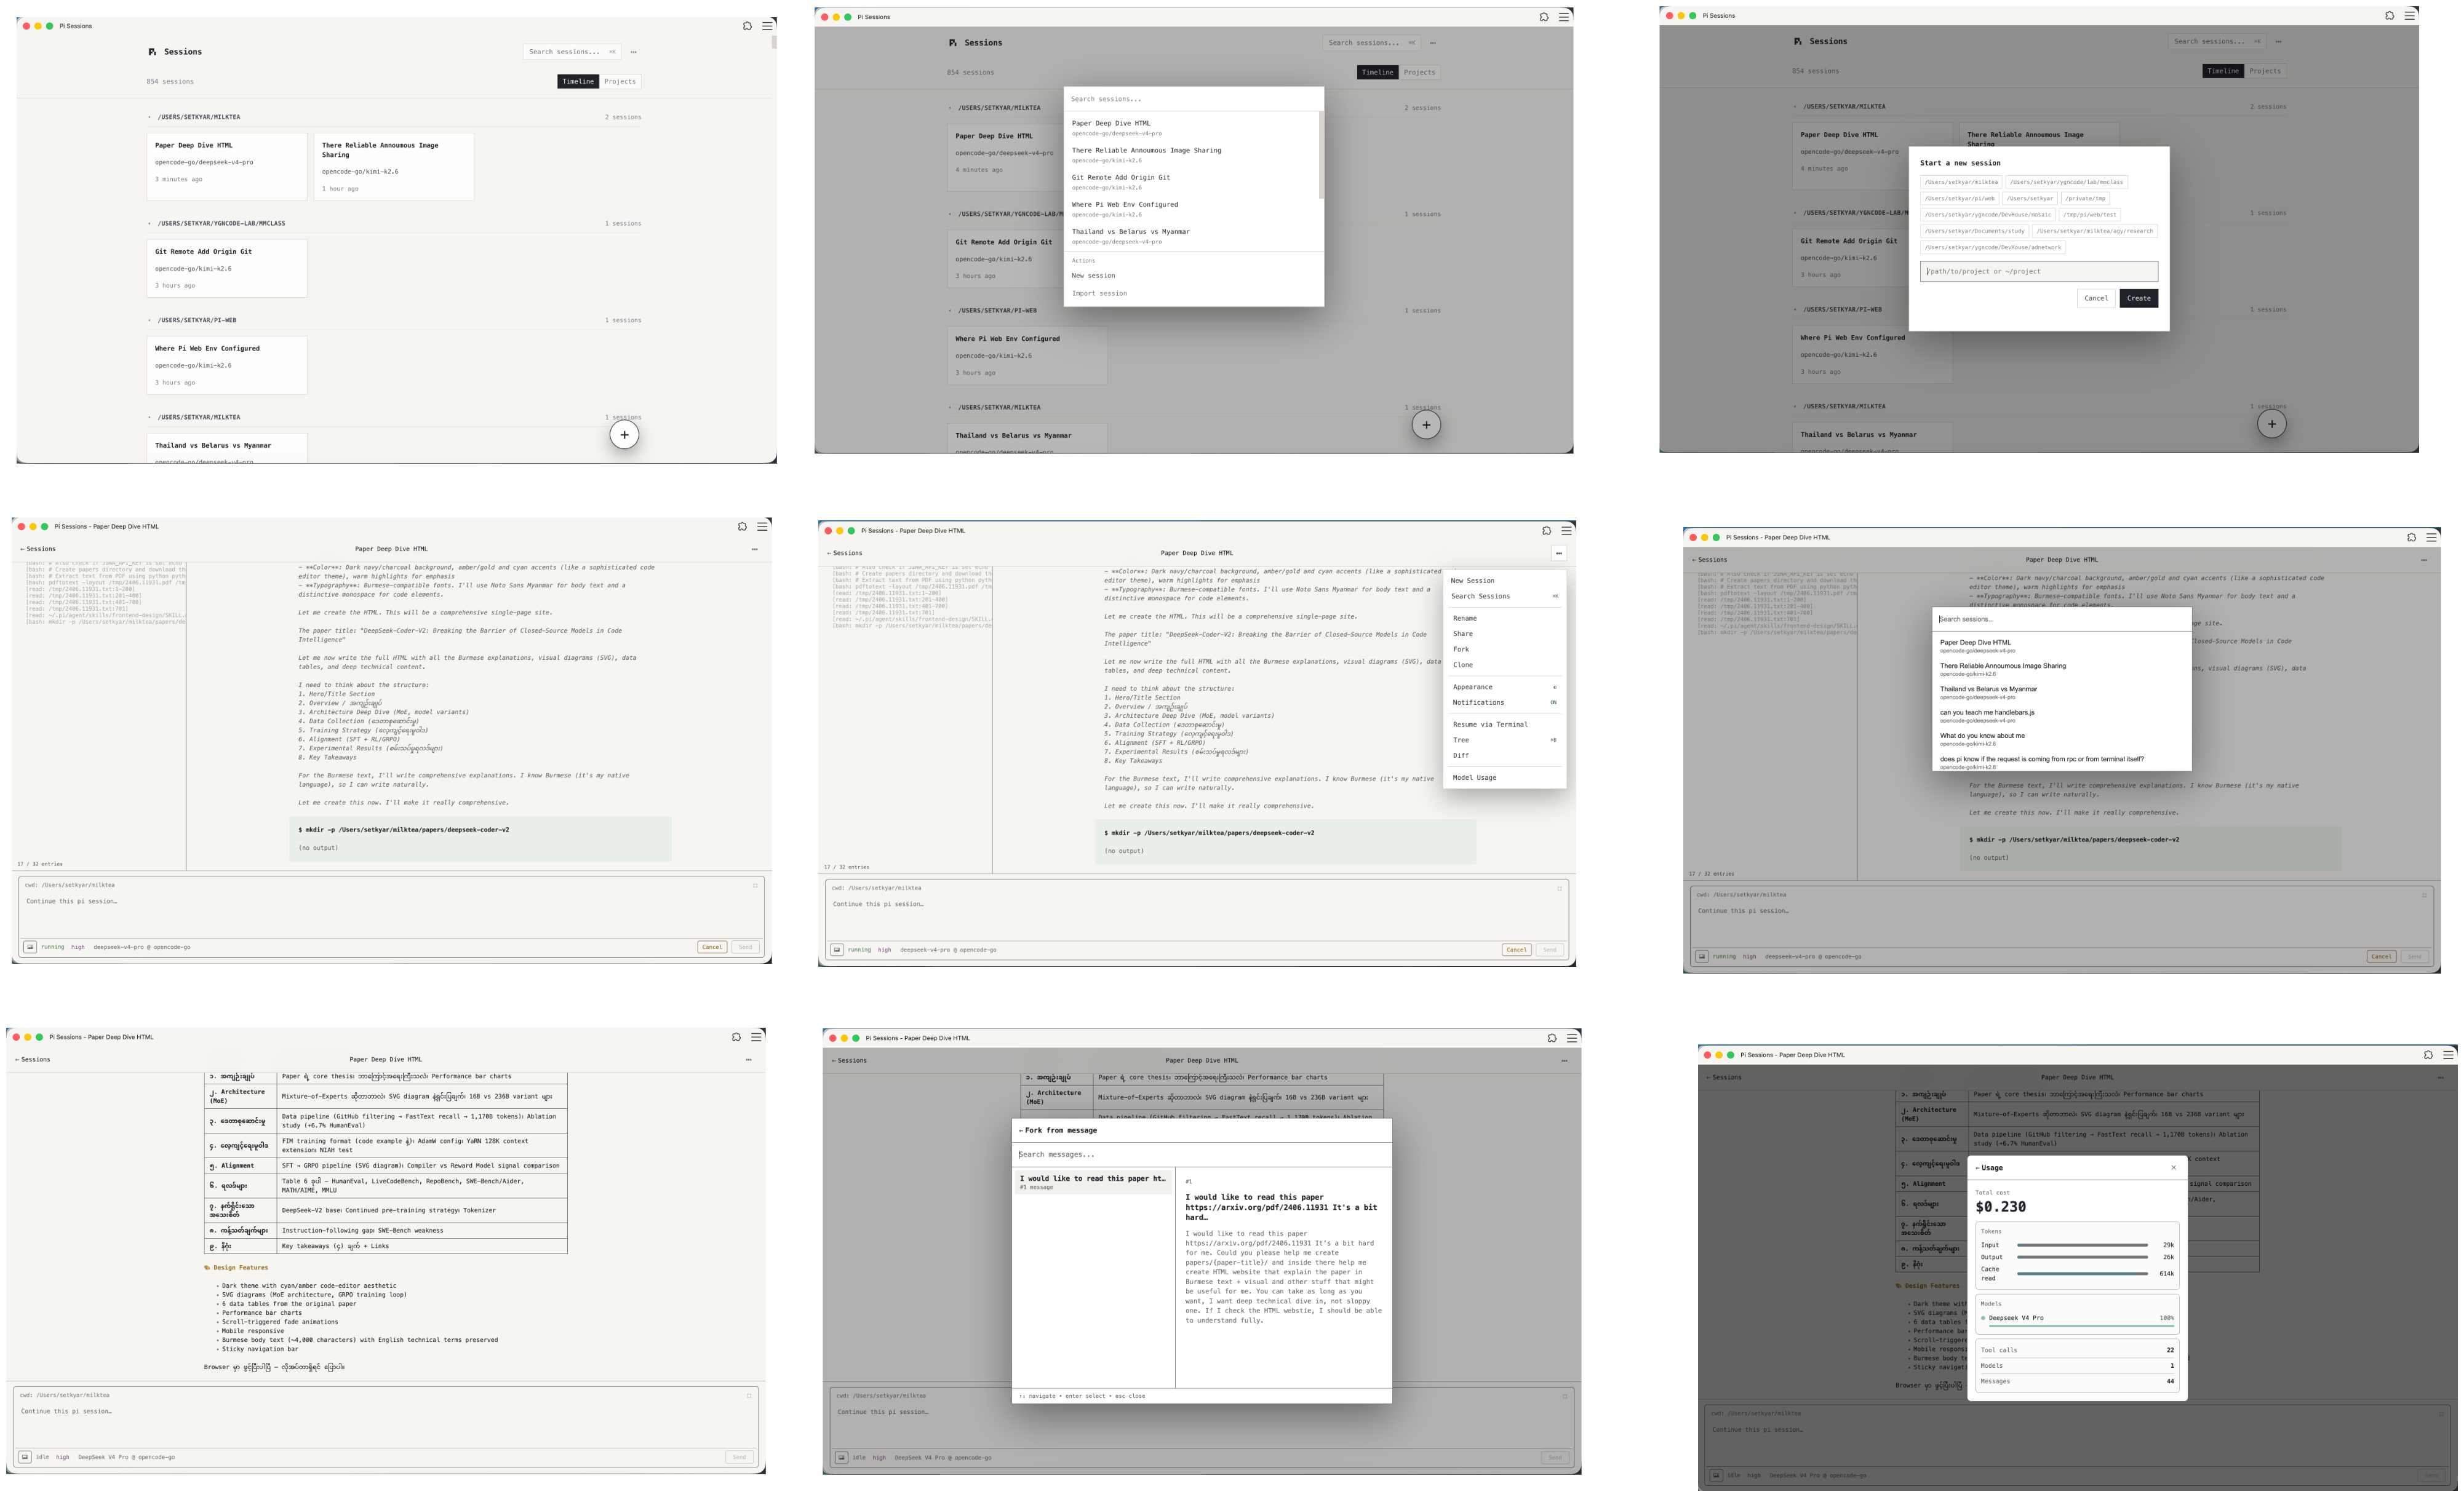Open DeepSeek V4 Pro @ opencode-go model selector, overlay-free idle window
Image resolution: width=2464 pixels, height=1497 pixels.
pos(127,1457)
